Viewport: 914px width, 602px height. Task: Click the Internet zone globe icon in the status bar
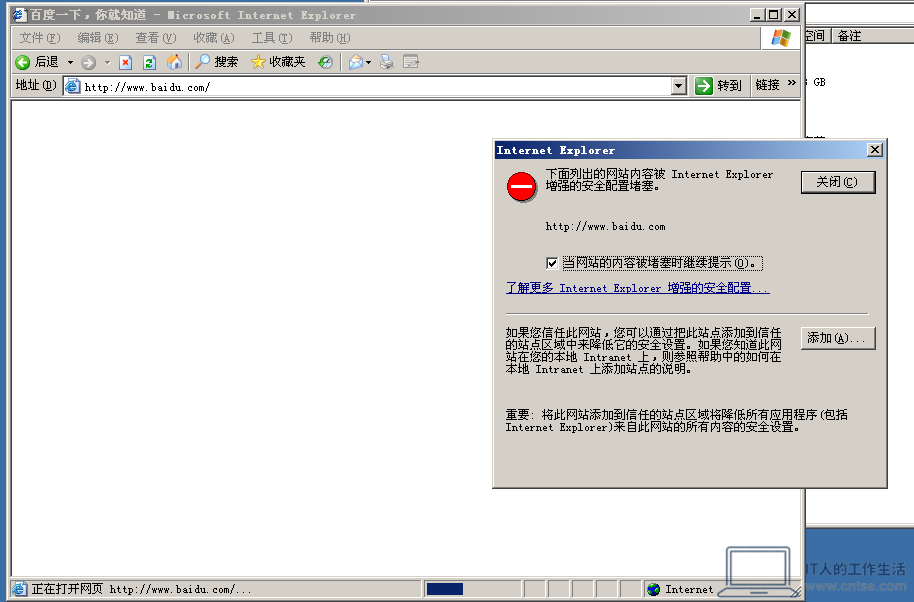(653, 589)
